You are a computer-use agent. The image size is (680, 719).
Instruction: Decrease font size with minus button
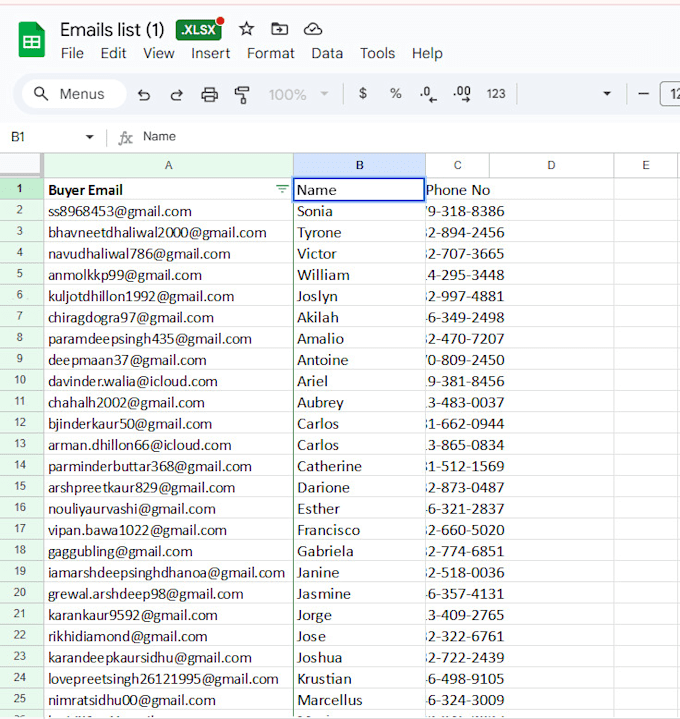pos(643,94)
